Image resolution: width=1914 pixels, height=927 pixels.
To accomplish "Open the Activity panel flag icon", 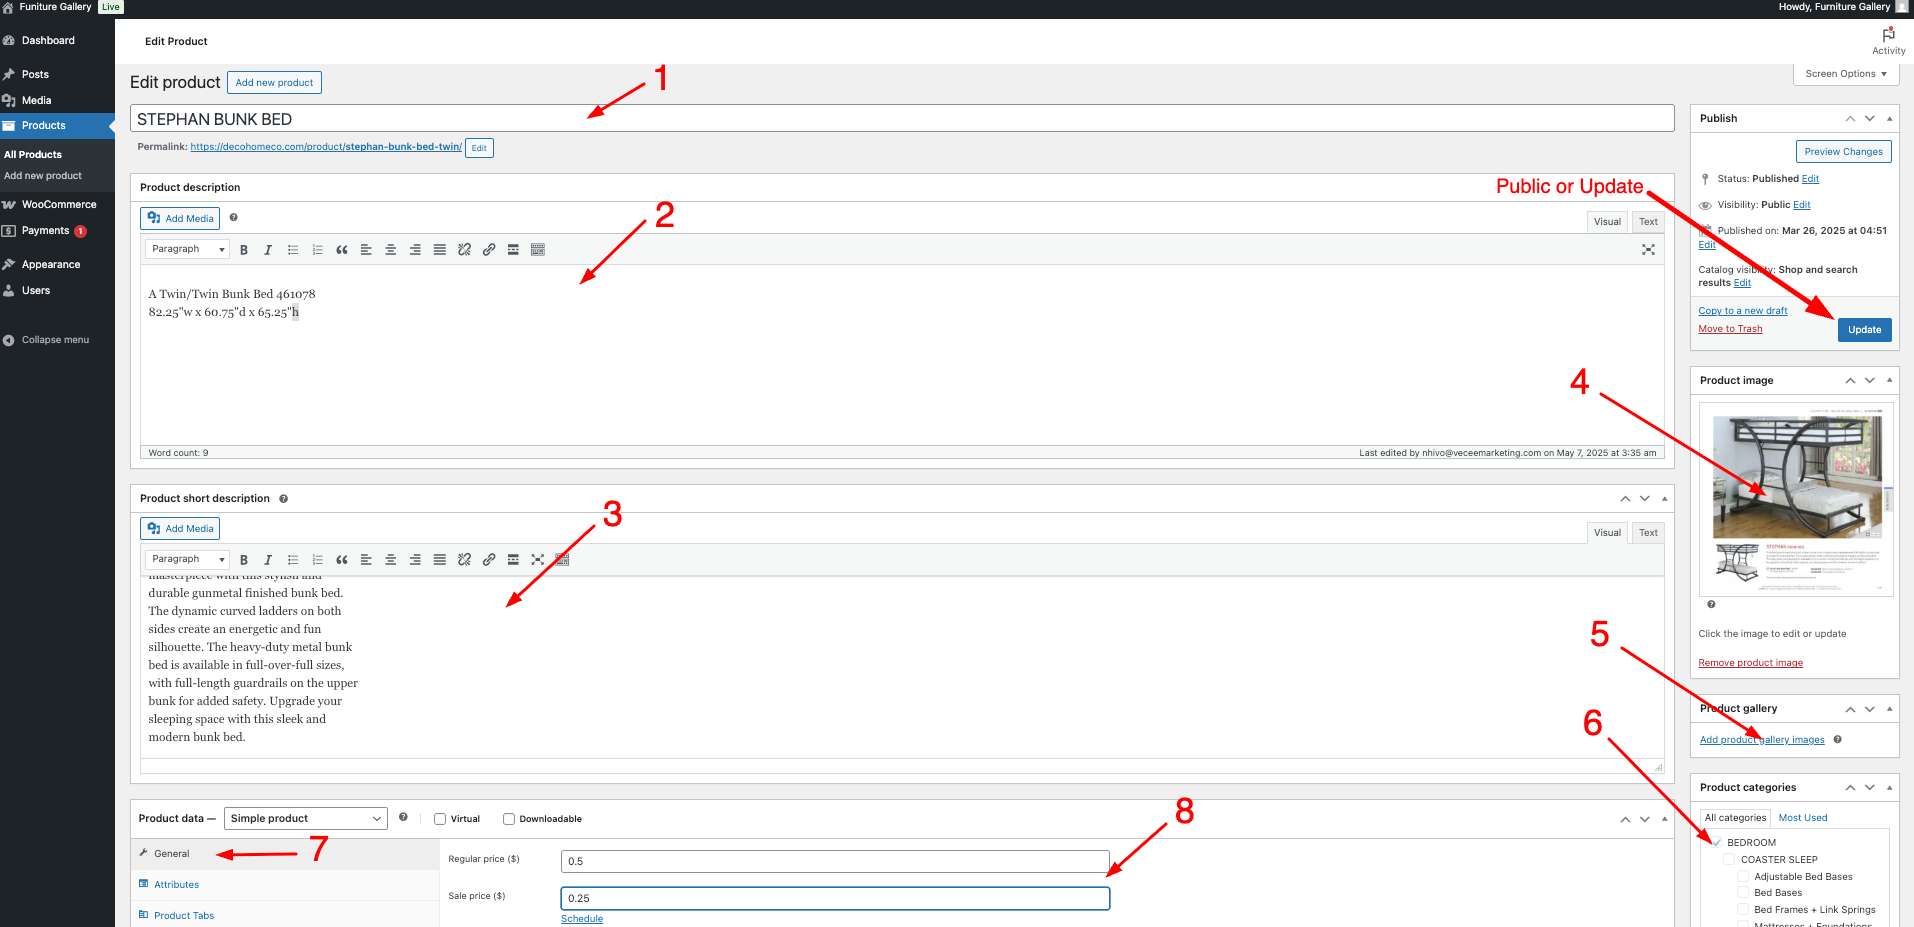I will 1888,35.
